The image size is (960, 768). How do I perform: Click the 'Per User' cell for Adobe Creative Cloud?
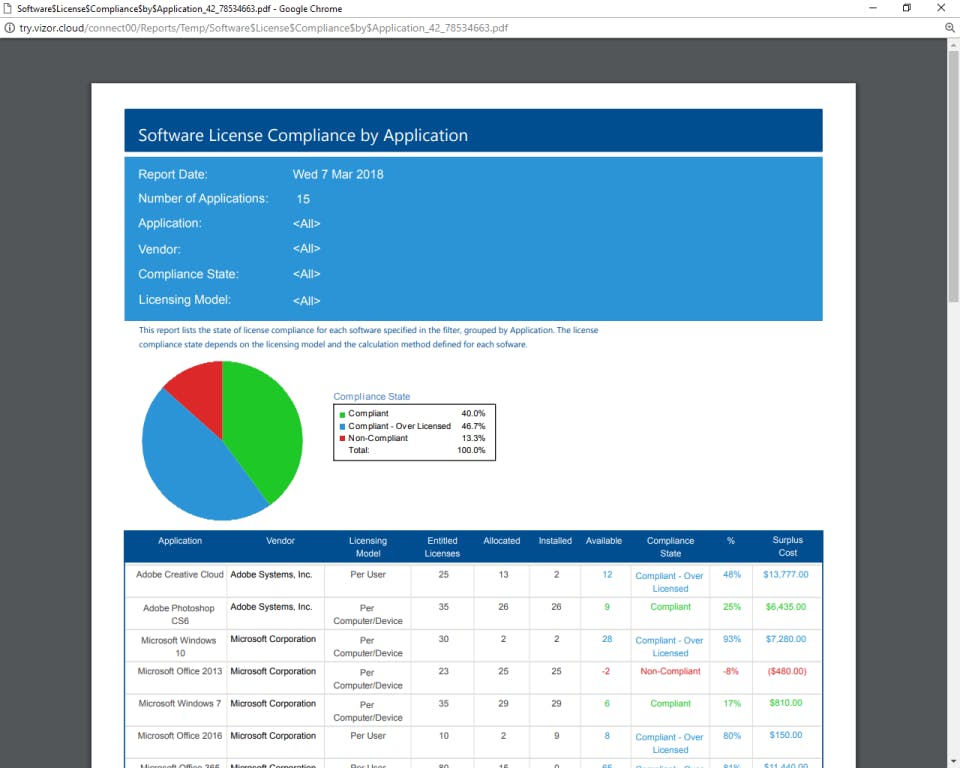point(368,574)
